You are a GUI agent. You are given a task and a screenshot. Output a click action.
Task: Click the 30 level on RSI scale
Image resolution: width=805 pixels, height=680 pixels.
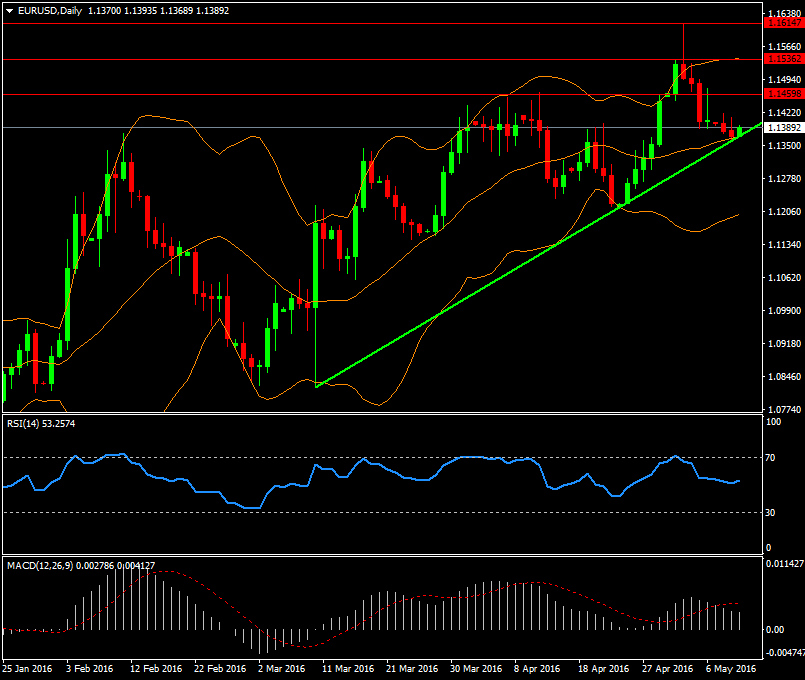tap(771, 512)
